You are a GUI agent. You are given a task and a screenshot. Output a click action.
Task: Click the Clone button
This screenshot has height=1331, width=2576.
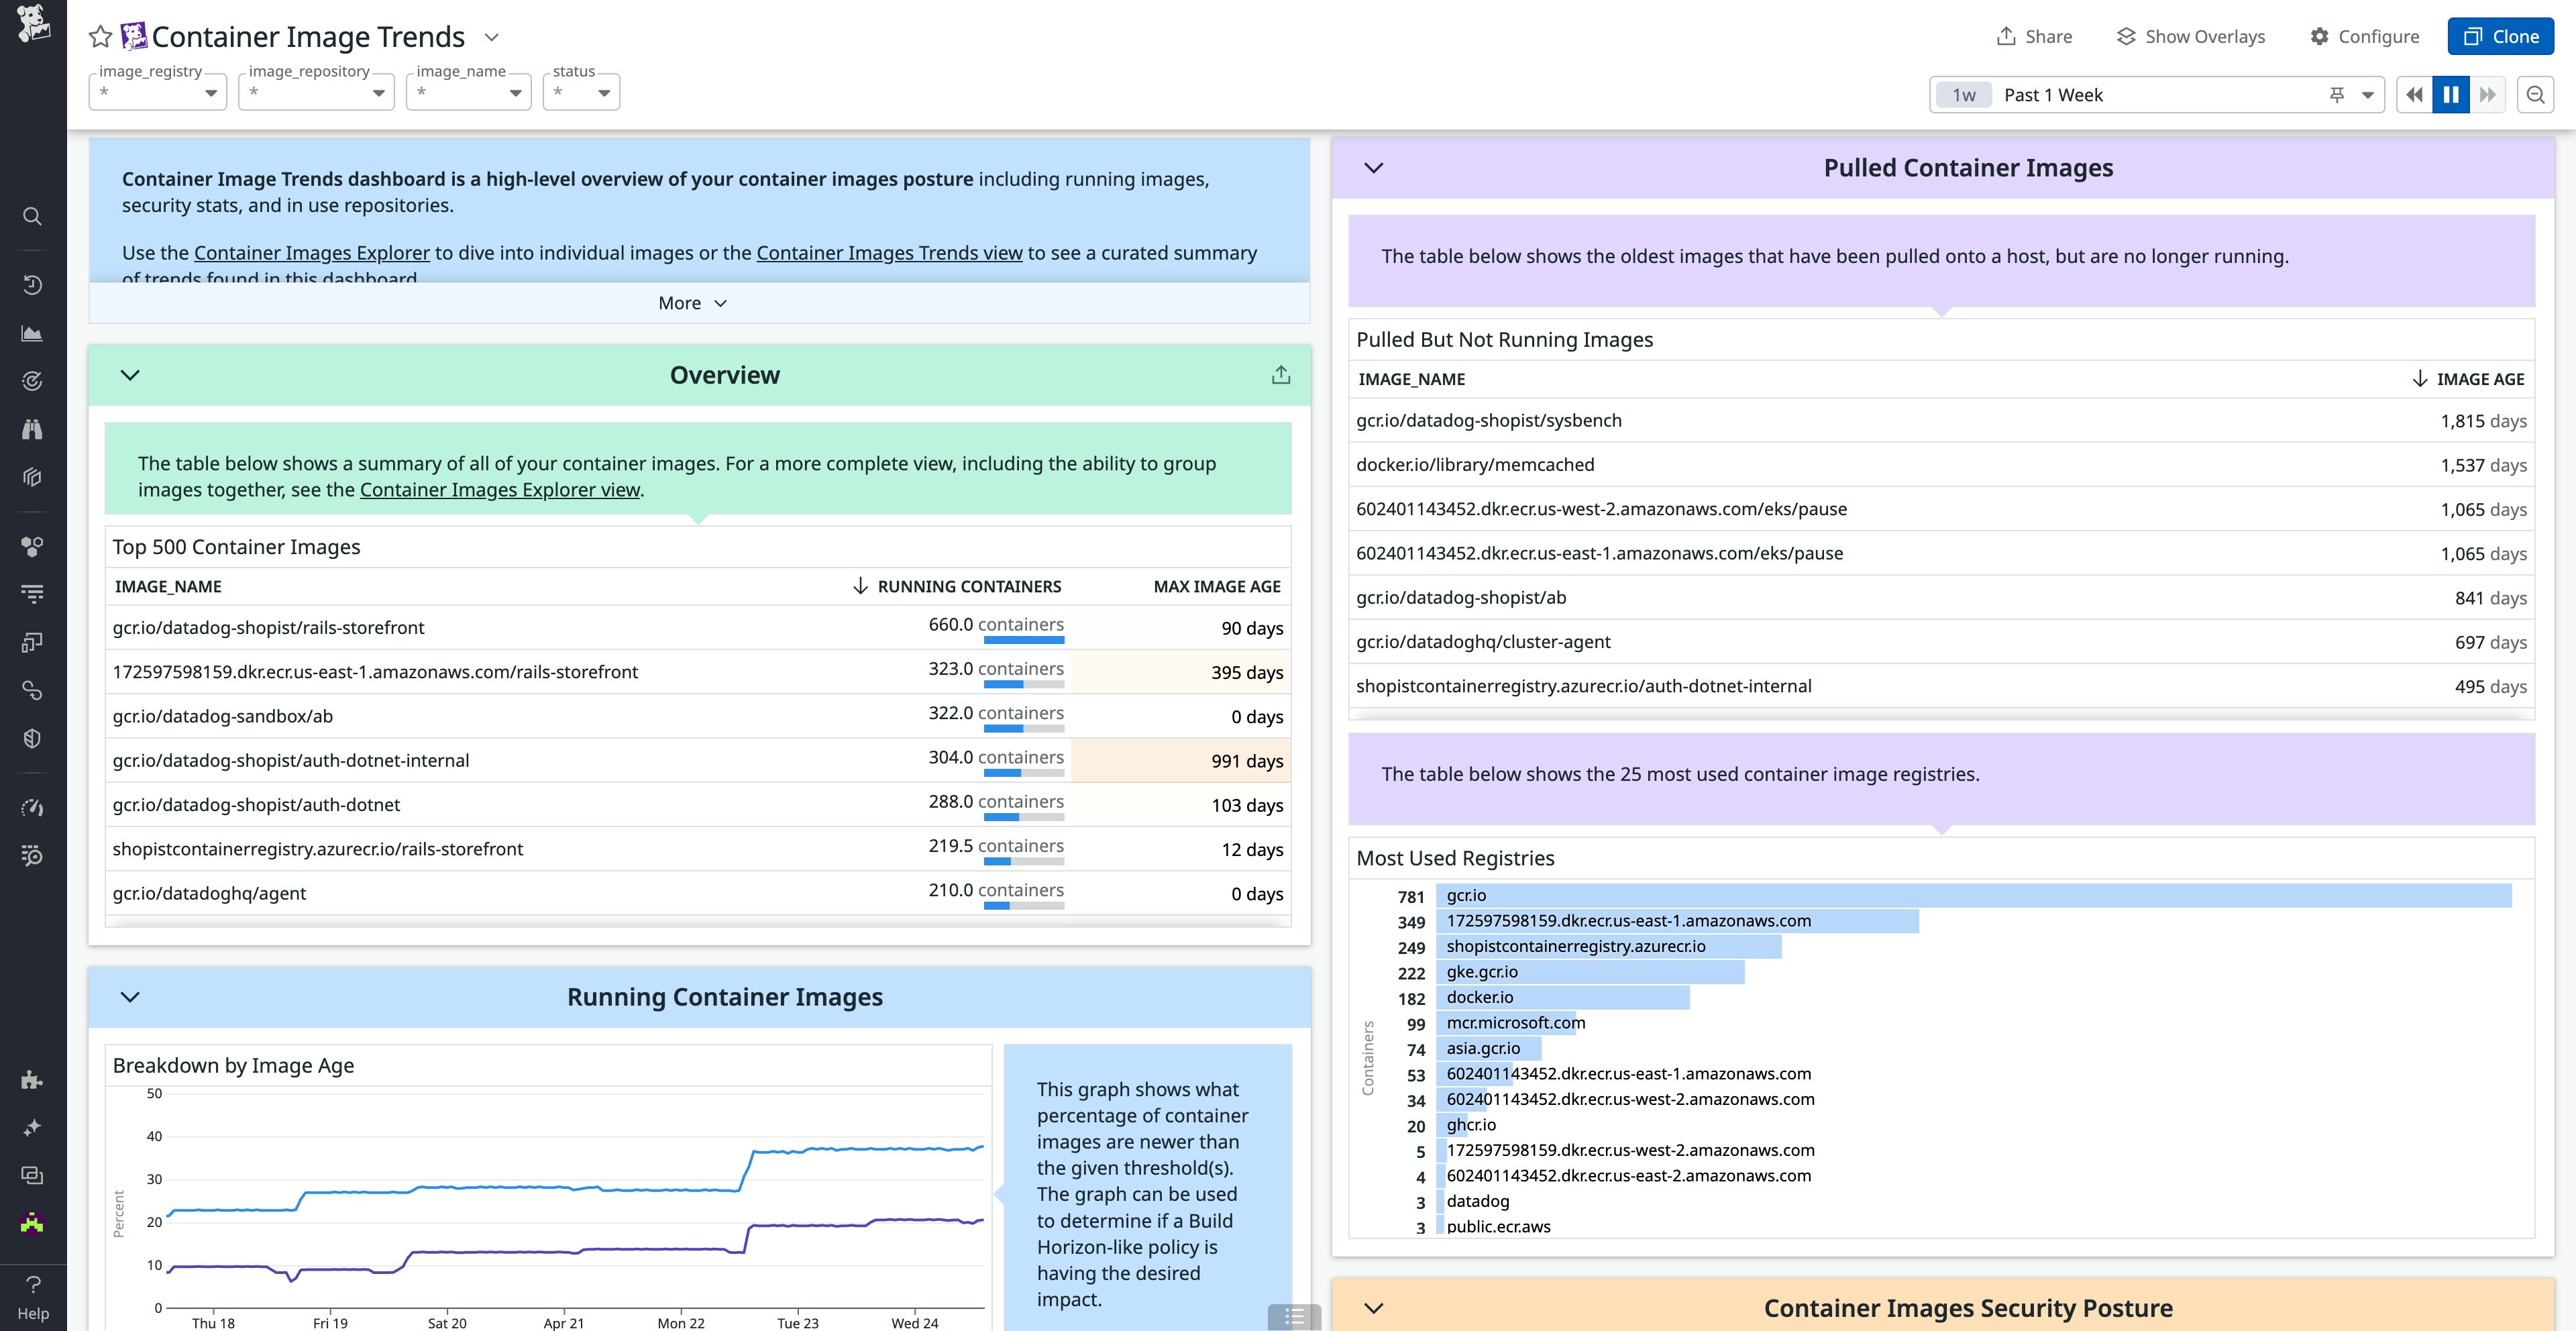tap(2499, 37)
